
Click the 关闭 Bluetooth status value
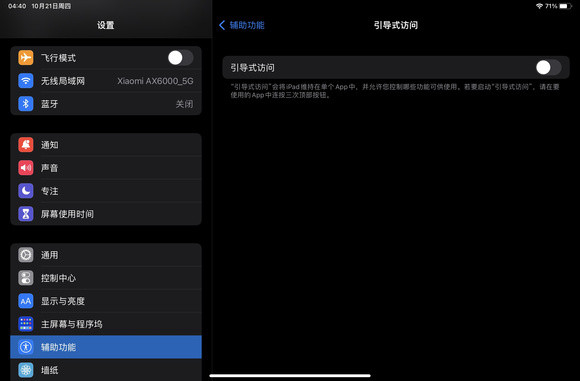click(x=185, y=104)
